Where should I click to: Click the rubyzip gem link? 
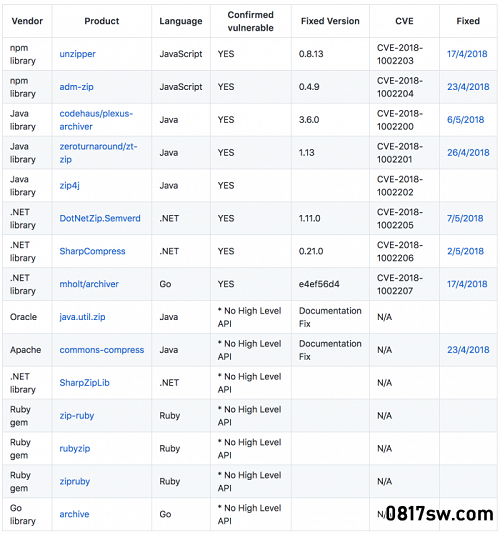tap(75, 448)
